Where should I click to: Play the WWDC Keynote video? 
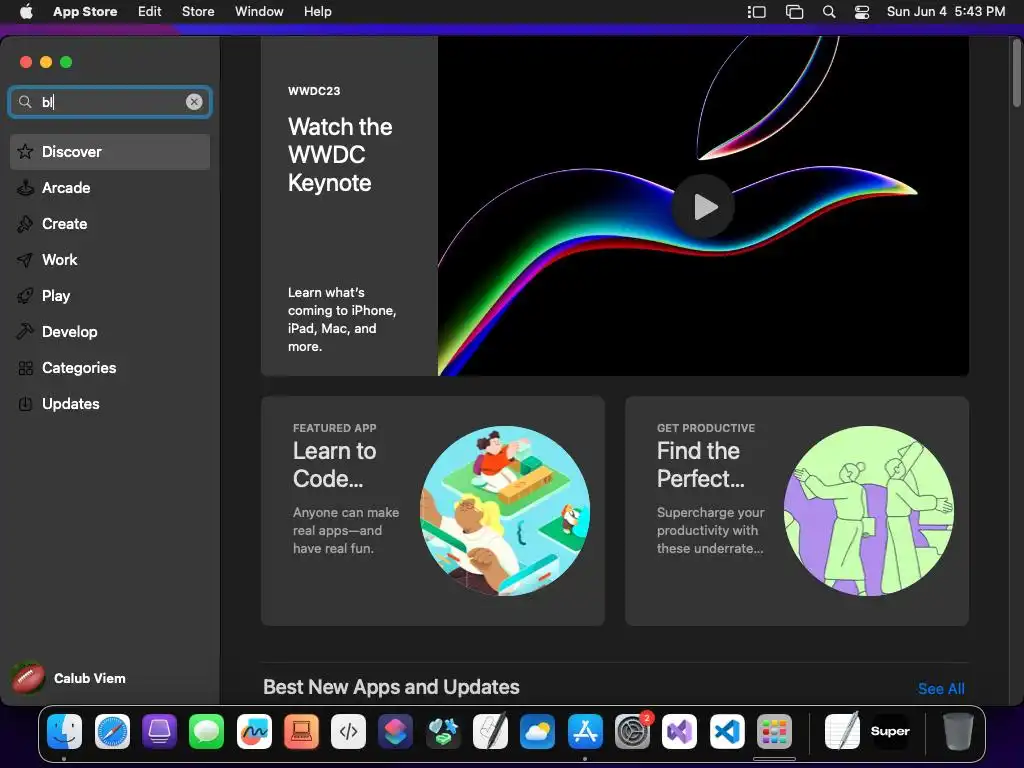click(703, 206)
